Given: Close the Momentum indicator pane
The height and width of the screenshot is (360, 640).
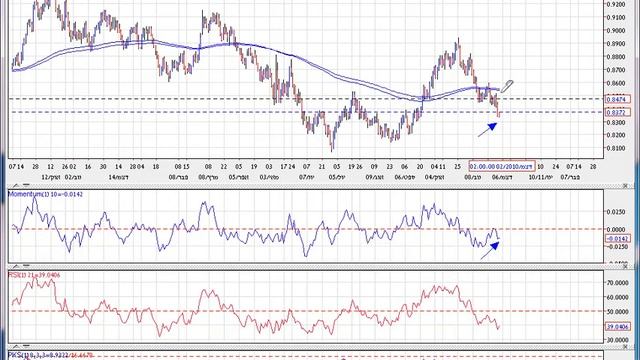Looking at the screenshot, I should click(x=625, y=186).
